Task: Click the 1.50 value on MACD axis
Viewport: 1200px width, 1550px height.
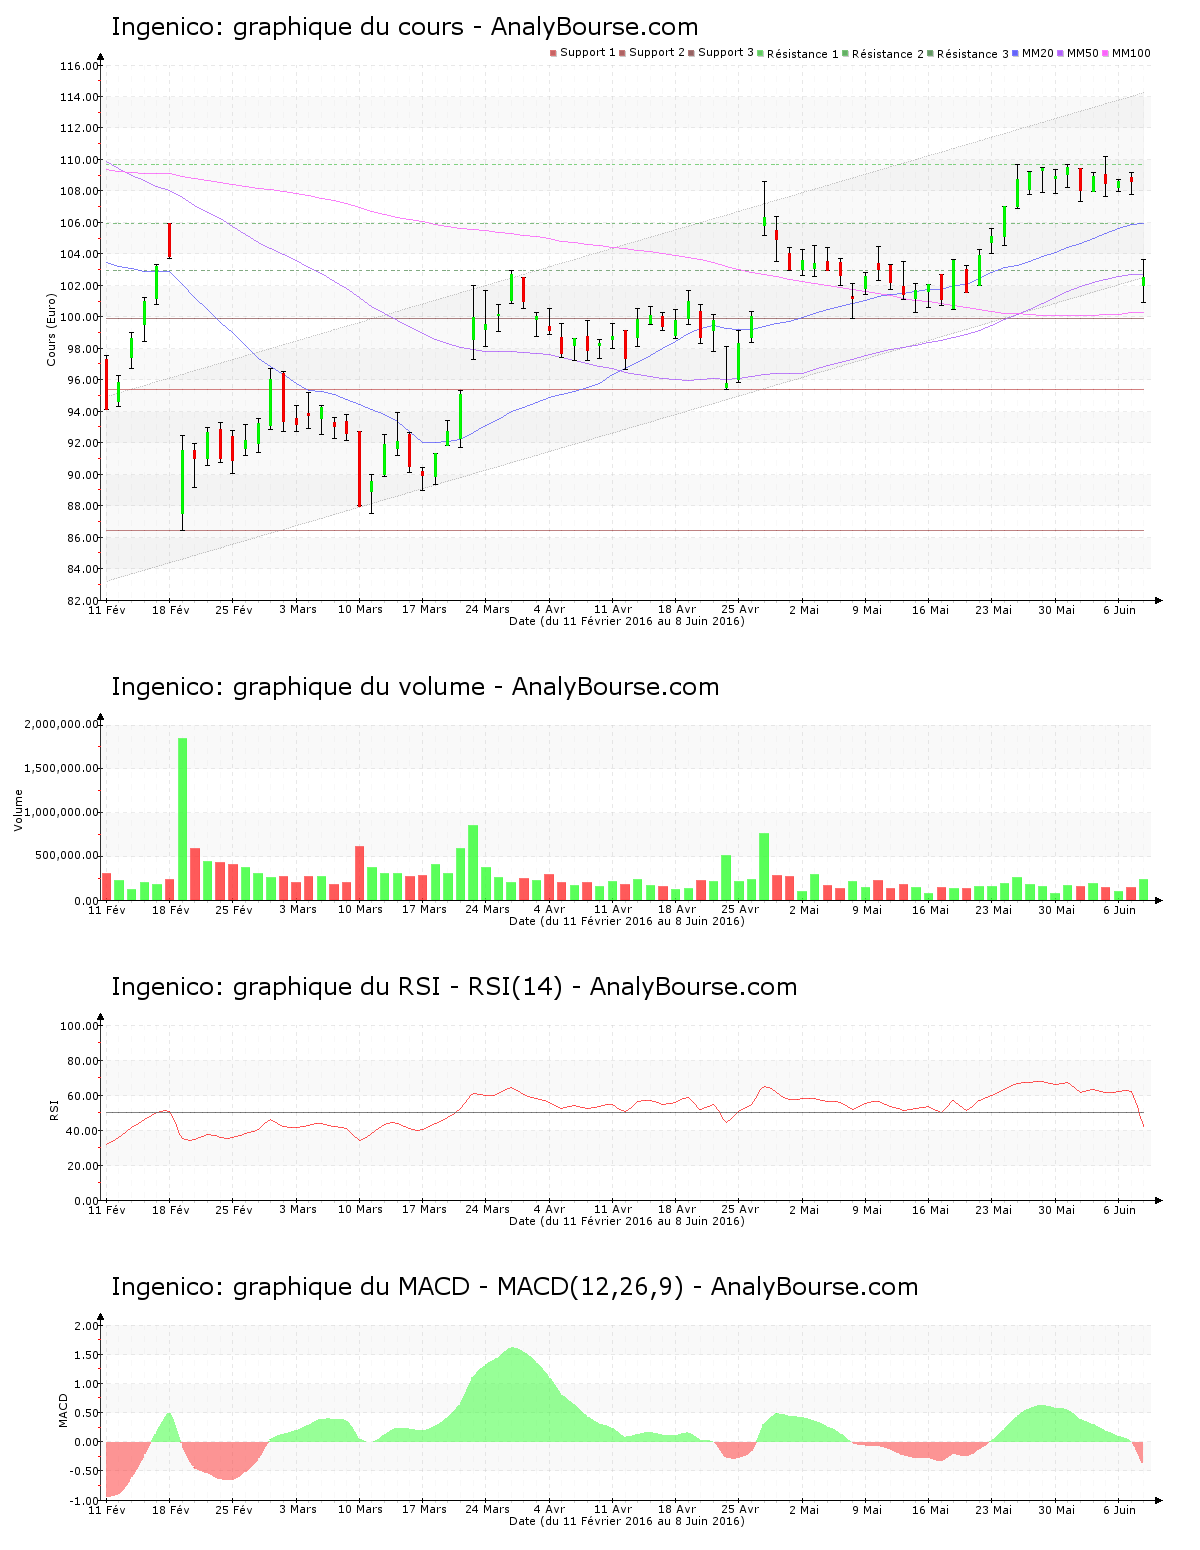Action: coord(87,1355)
